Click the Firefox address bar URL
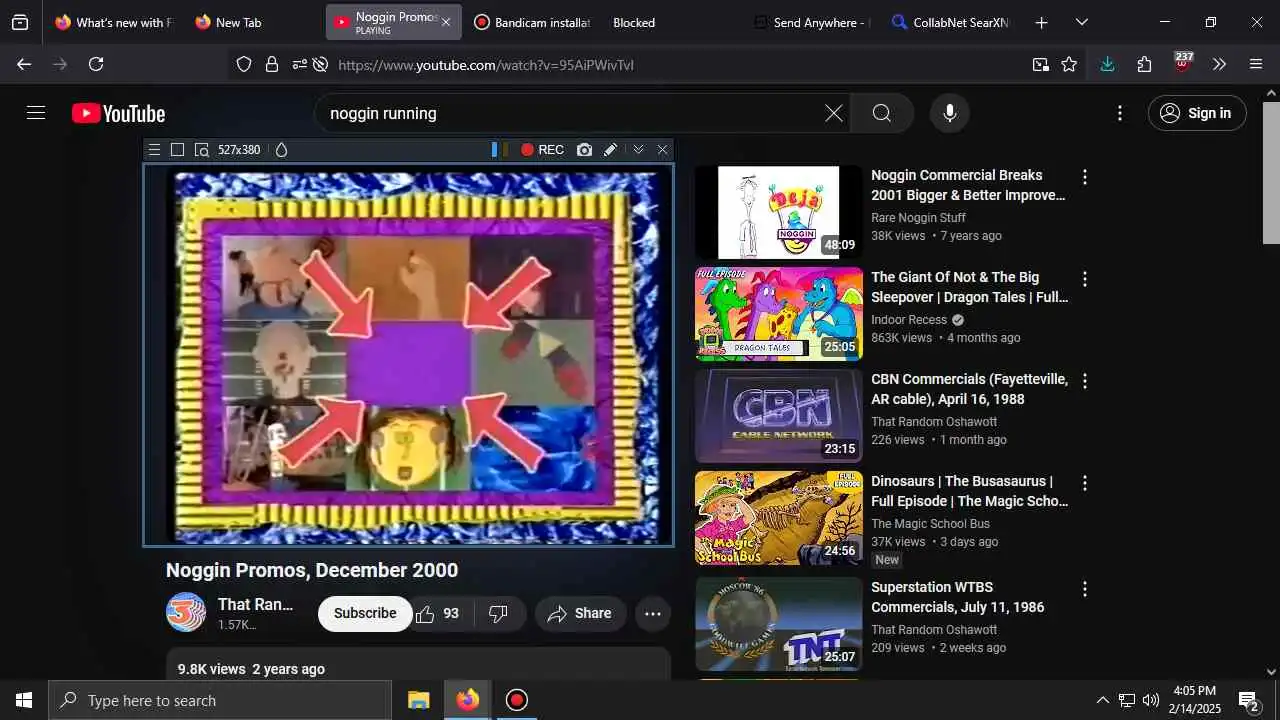This screenshot has height=720, width=1280. click(486, 65)
